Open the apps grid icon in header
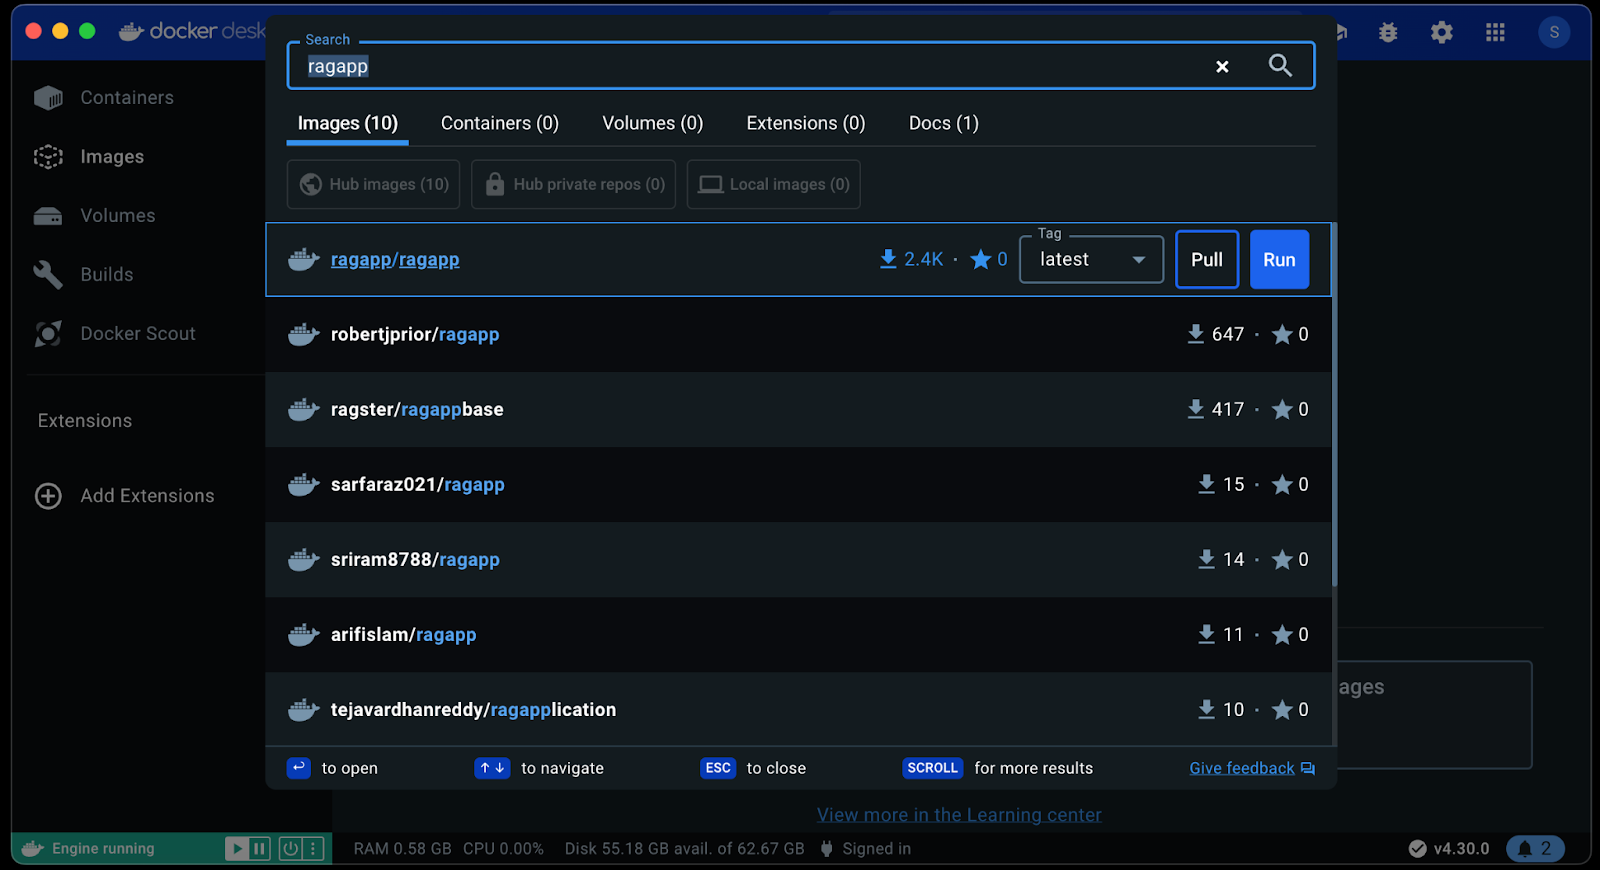 [x=1495, y=33]
